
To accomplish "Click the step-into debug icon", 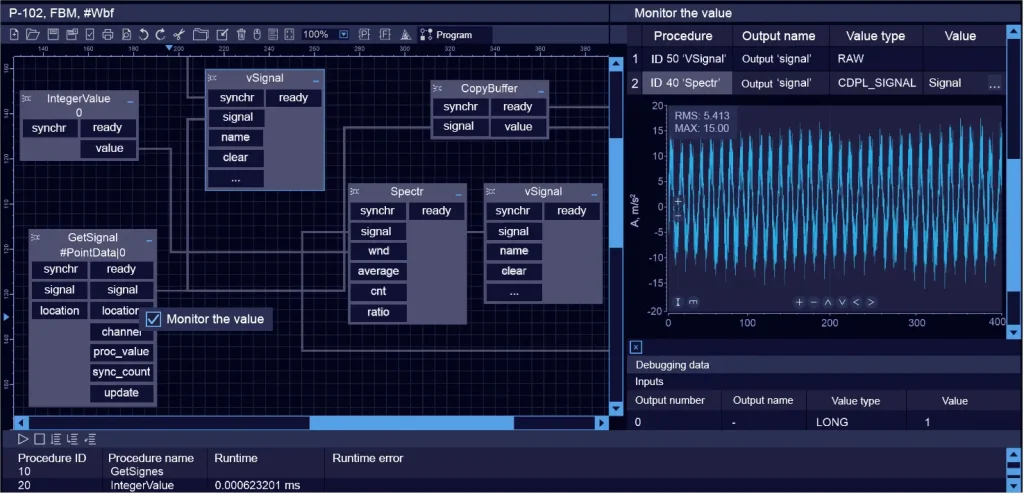I will coord(56,439).
